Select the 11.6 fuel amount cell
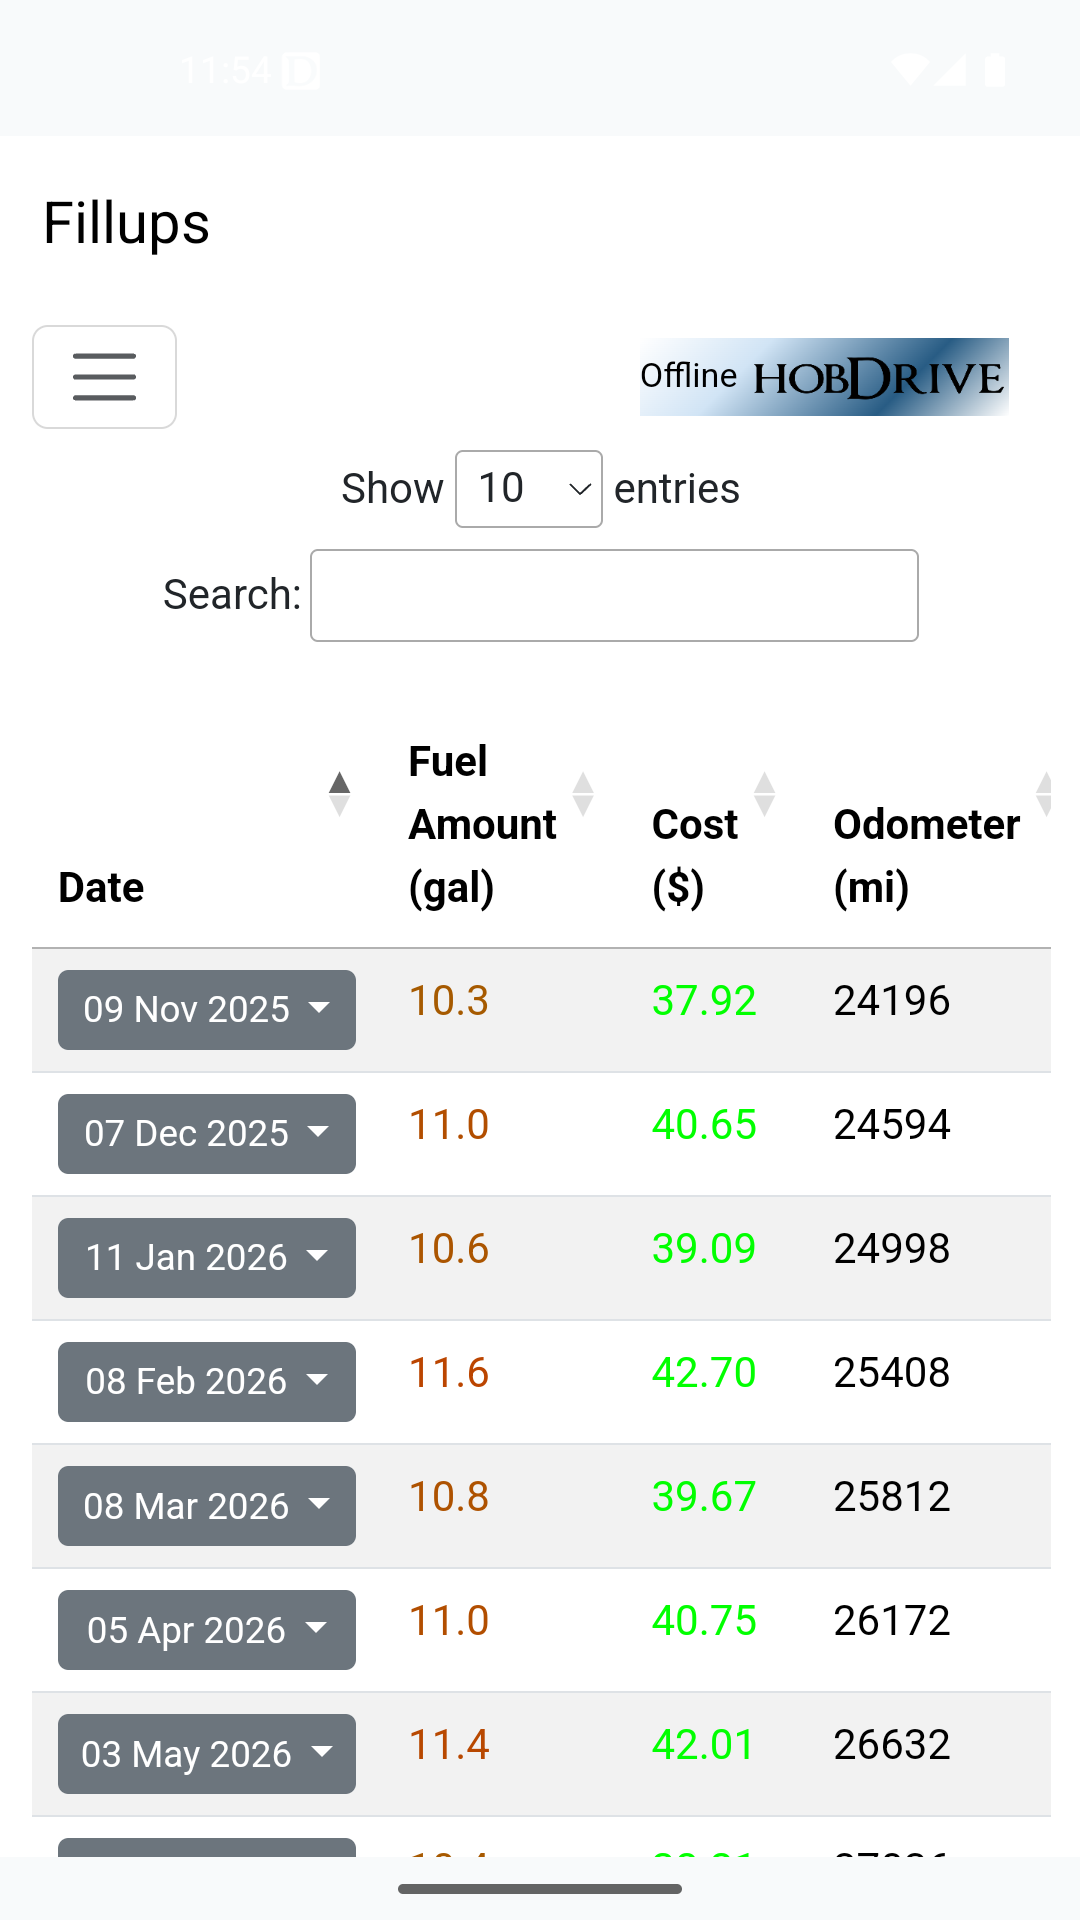 click(x=449, y=1373)
